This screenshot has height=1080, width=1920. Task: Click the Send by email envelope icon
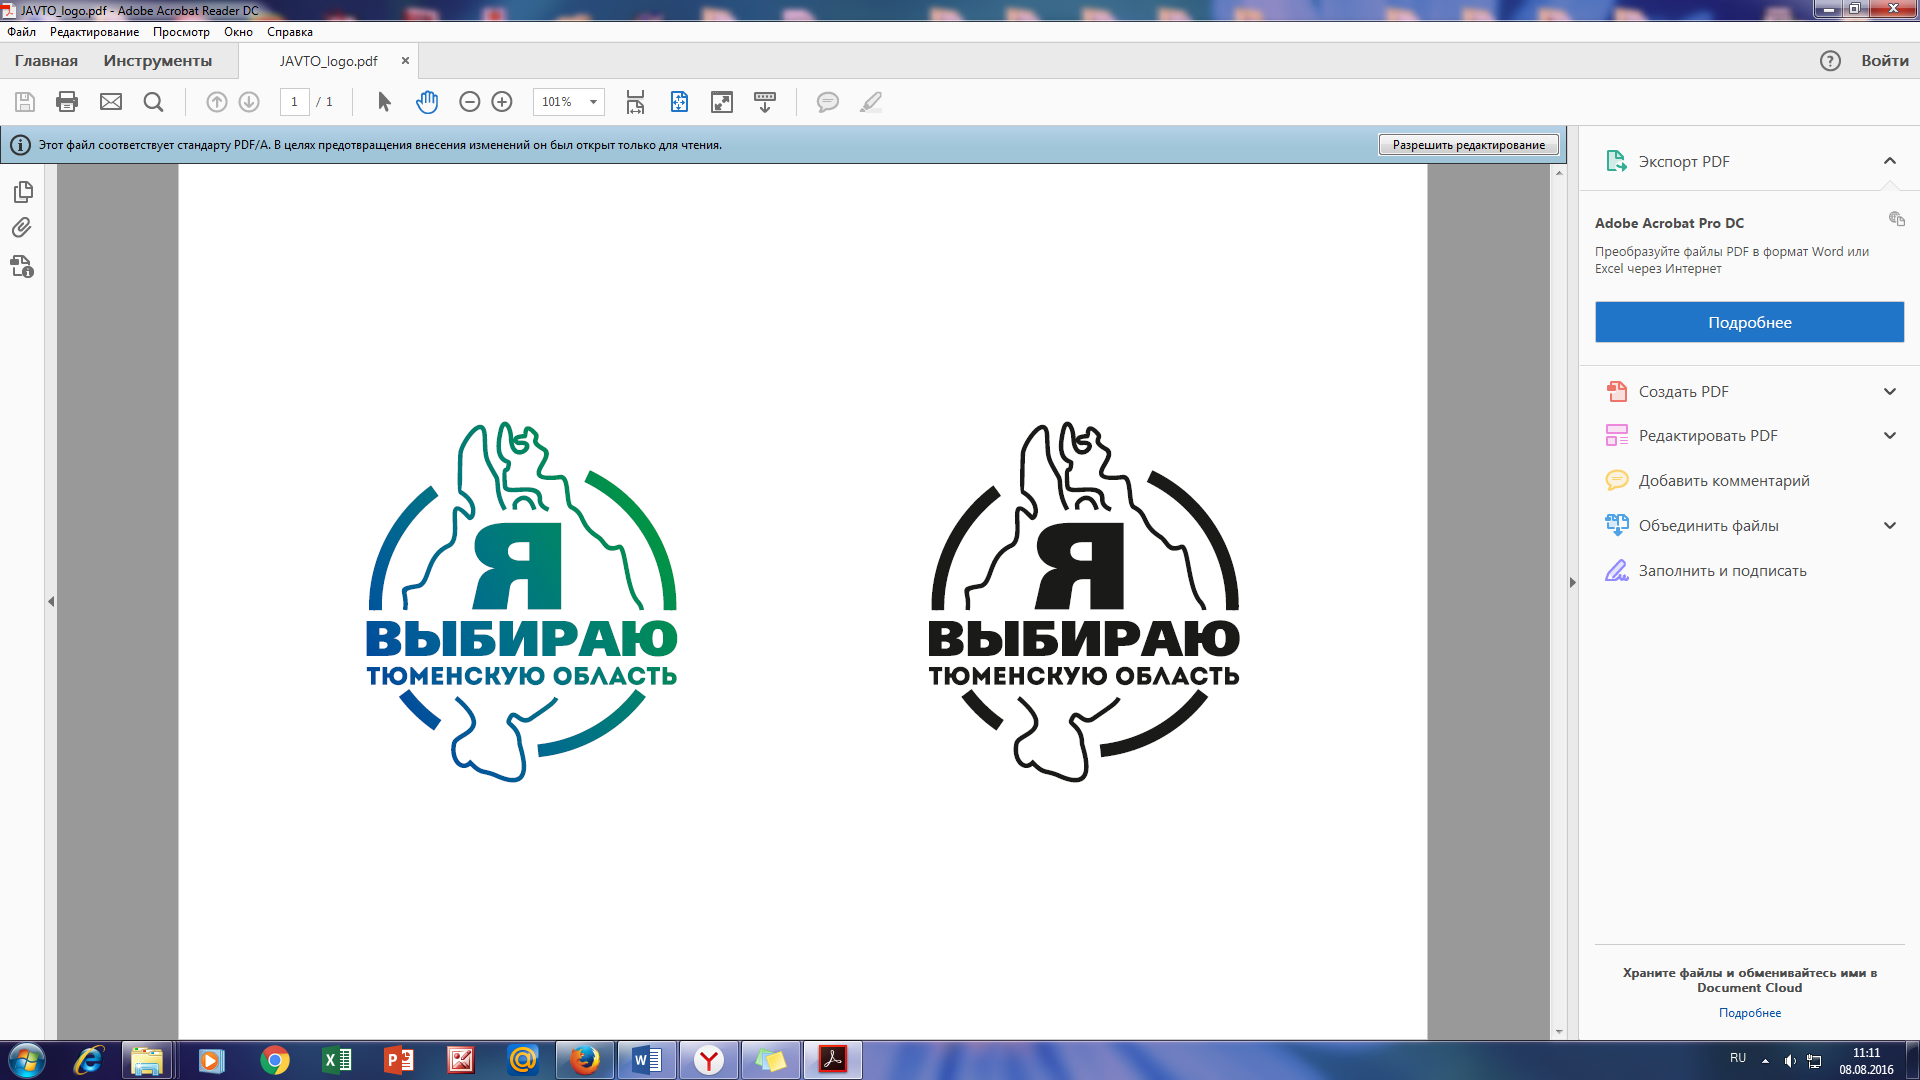[111, 102]
